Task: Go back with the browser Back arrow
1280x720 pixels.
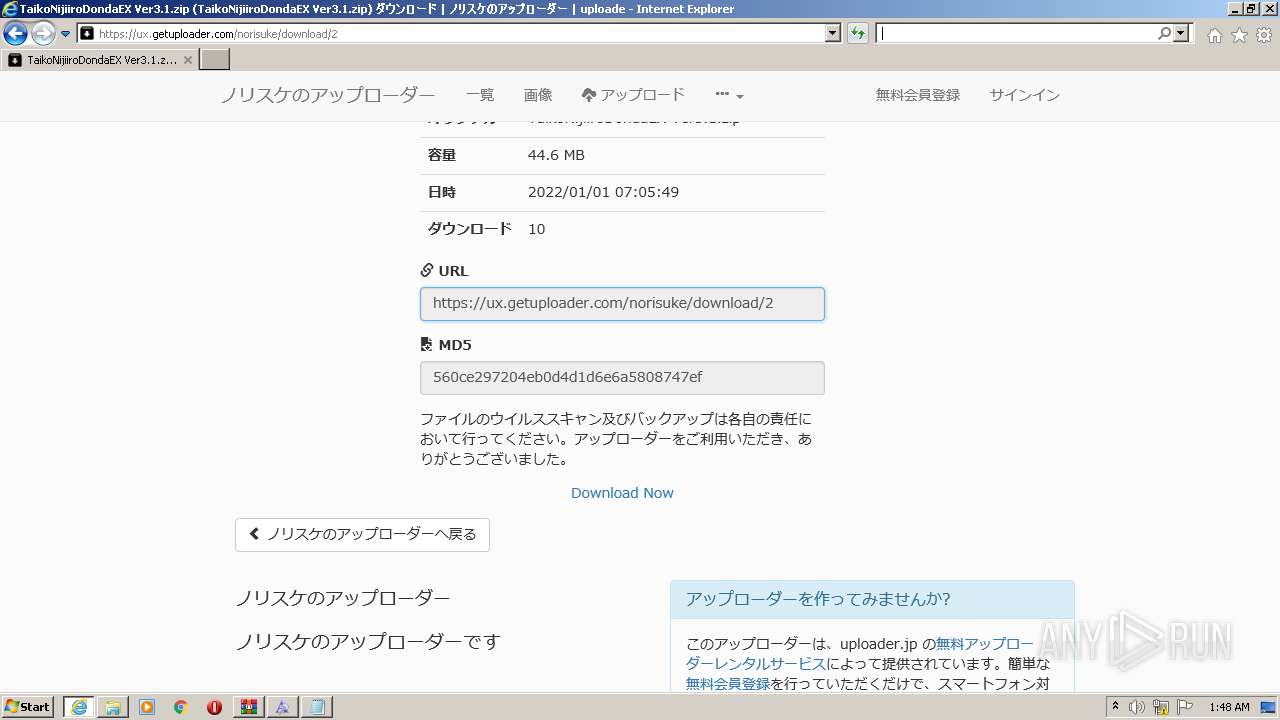Action: click(15, 34)
